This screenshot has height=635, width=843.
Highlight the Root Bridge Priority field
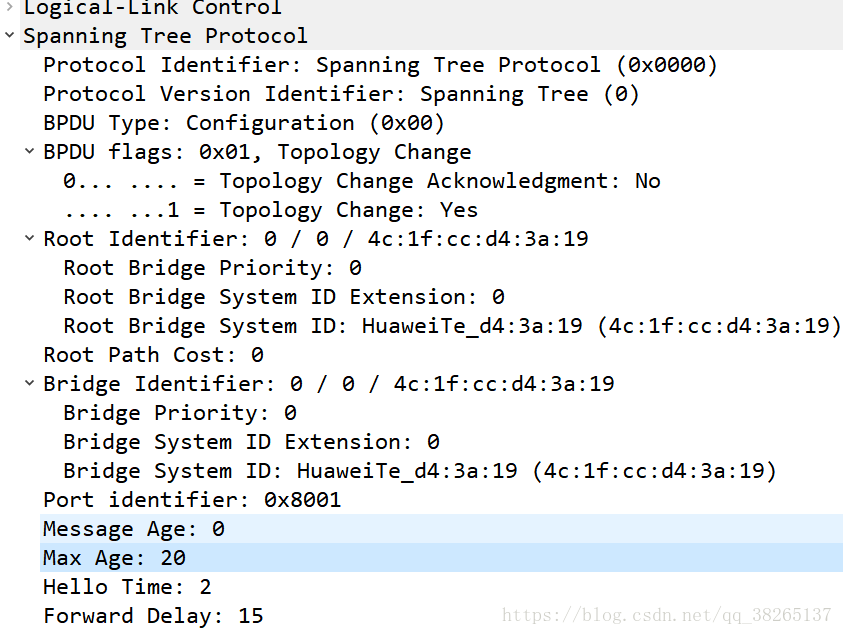[x=212, y=268]
